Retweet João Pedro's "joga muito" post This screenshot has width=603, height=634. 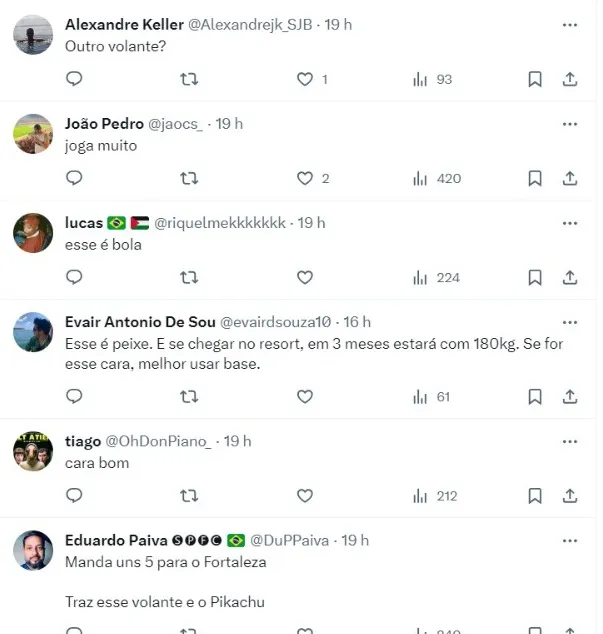tap(188, 178)
